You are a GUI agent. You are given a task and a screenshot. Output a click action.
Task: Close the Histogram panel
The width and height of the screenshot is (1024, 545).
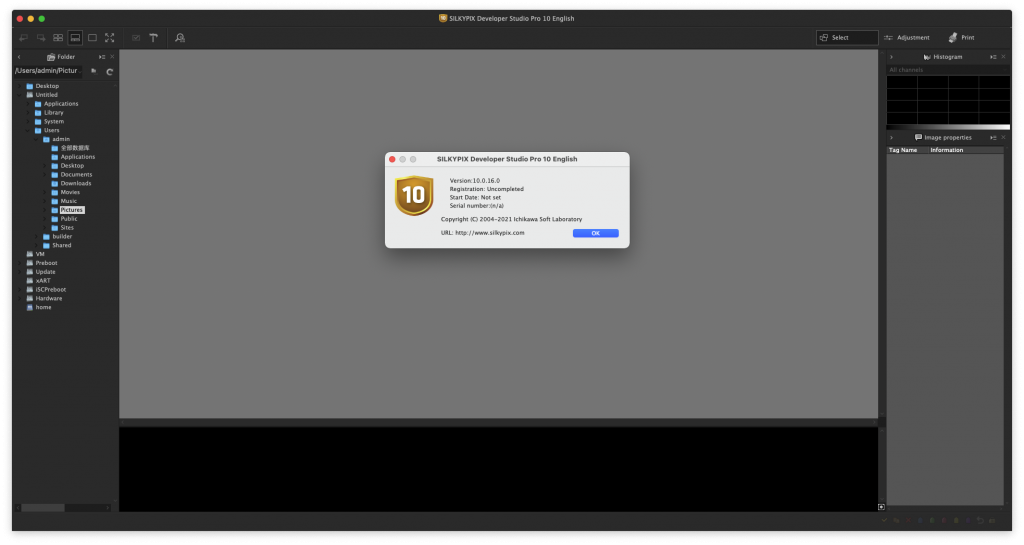coord(1004,57)
